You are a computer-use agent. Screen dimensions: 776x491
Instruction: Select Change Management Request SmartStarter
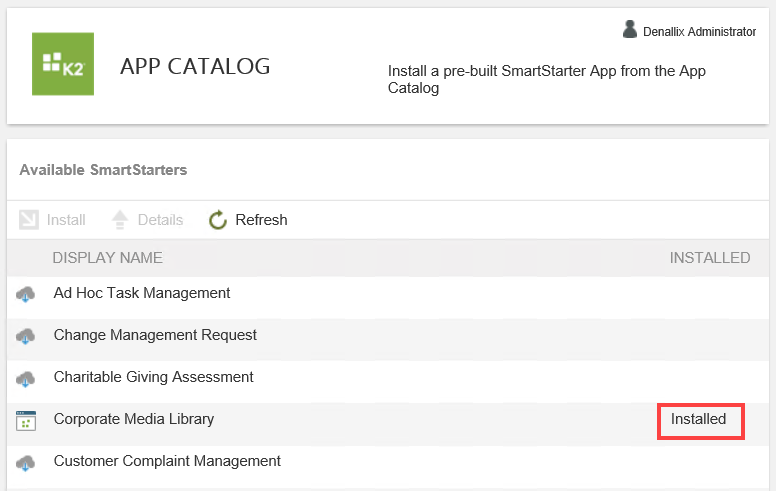pyautogui.click(x=155, y=335)
